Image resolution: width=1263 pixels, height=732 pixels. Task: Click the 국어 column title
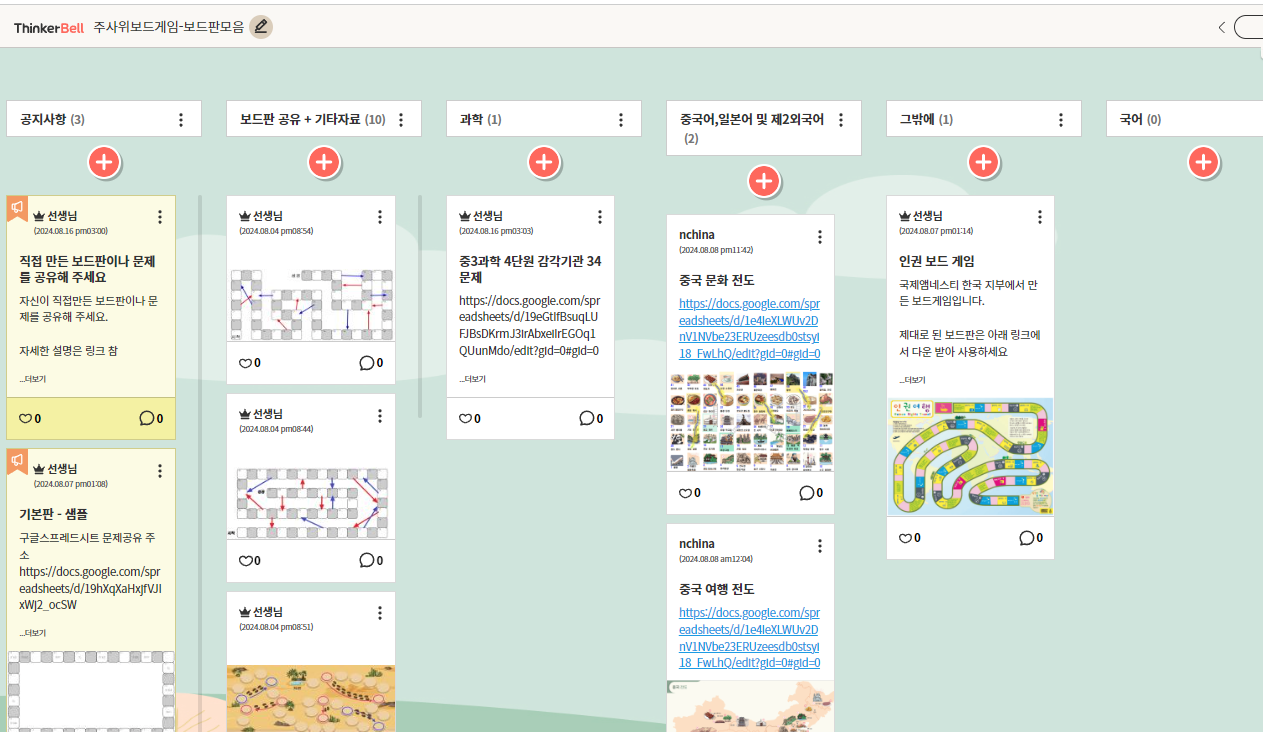tap(1131, 120)
